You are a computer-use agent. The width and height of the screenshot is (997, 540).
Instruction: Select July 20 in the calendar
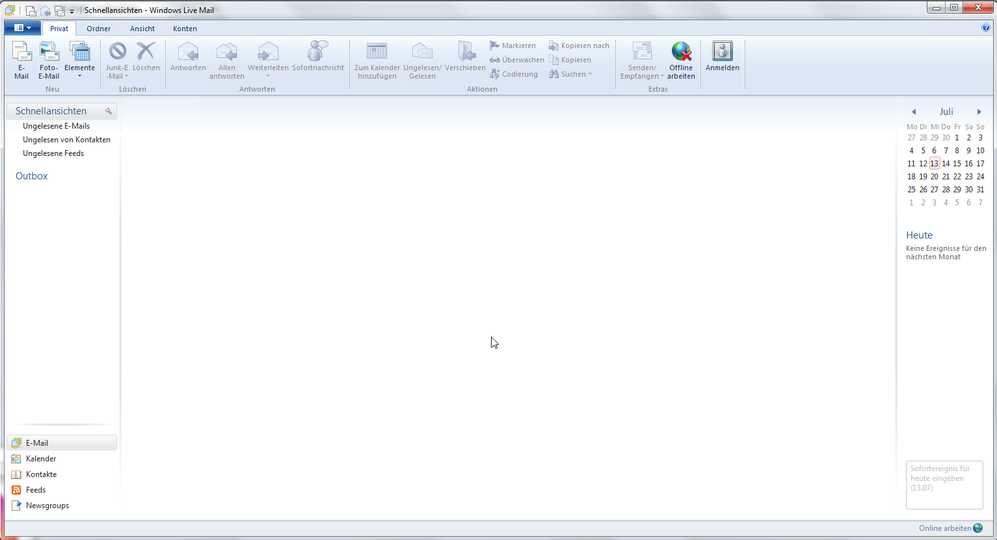click(x=934, y=176)
